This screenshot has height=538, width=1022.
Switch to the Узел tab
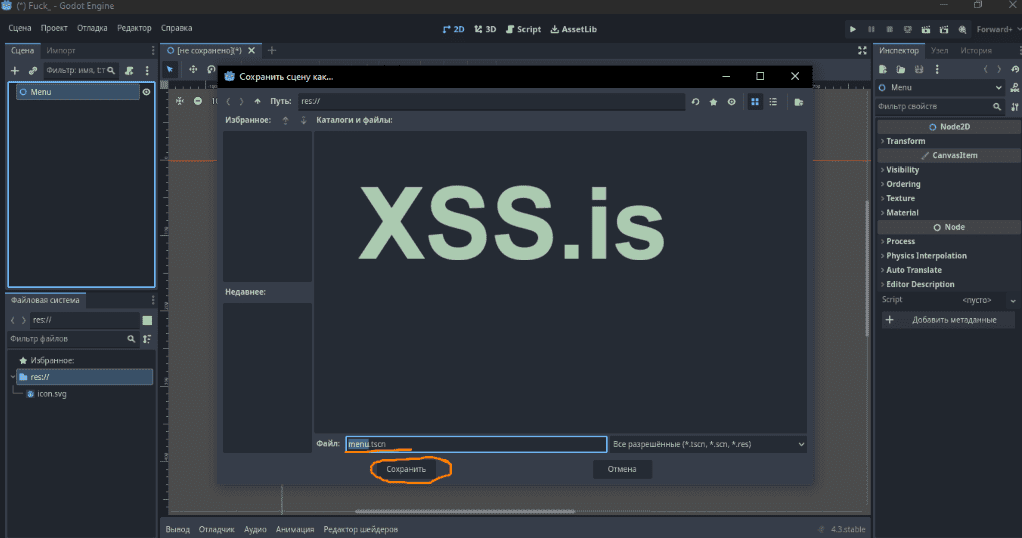pos(939,50)
